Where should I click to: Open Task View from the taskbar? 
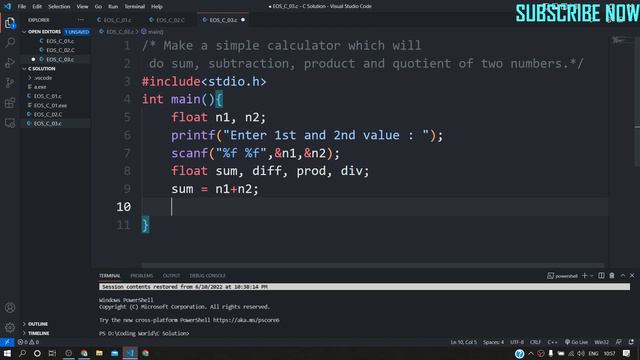click(52, 353)
